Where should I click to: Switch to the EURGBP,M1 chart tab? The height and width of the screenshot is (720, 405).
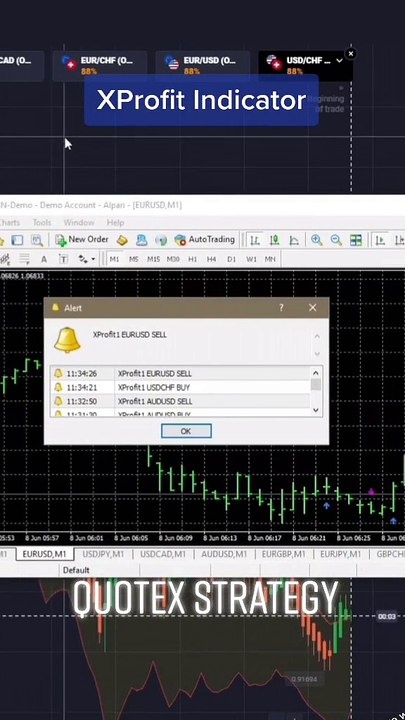pos(283,554)
